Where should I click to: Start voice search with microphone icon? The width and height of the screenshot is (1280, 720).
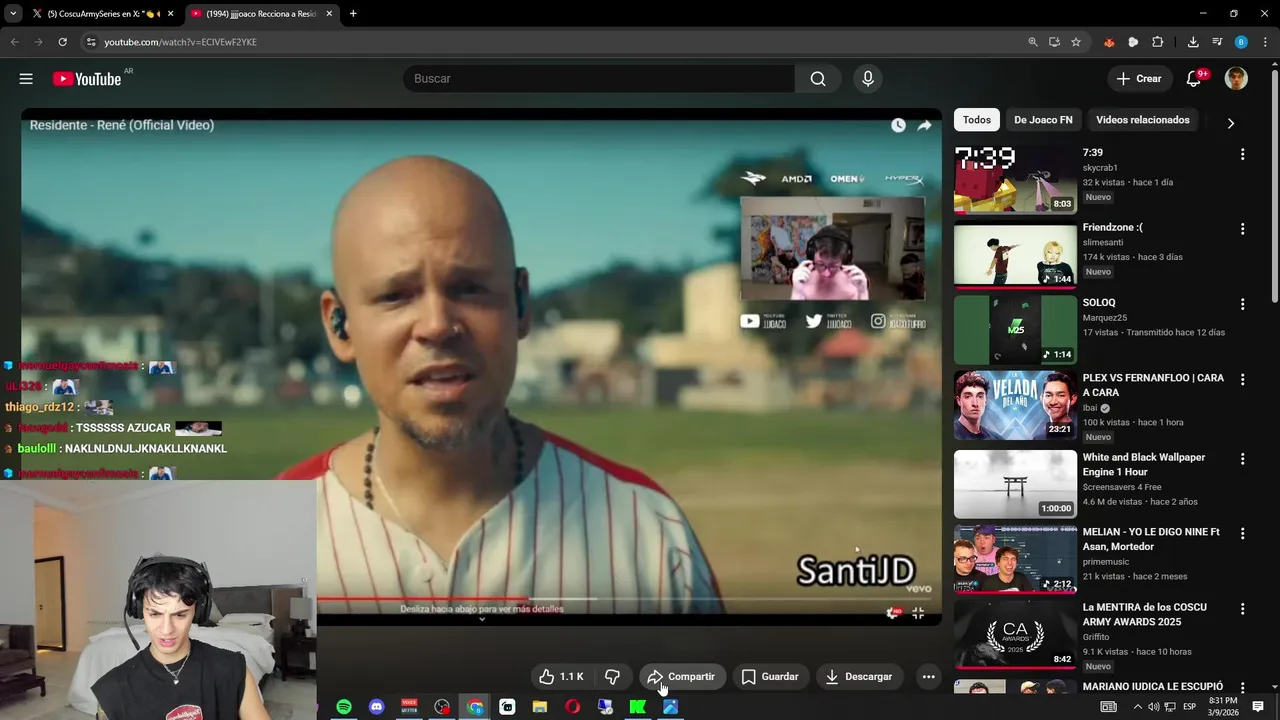coord(867,79)
